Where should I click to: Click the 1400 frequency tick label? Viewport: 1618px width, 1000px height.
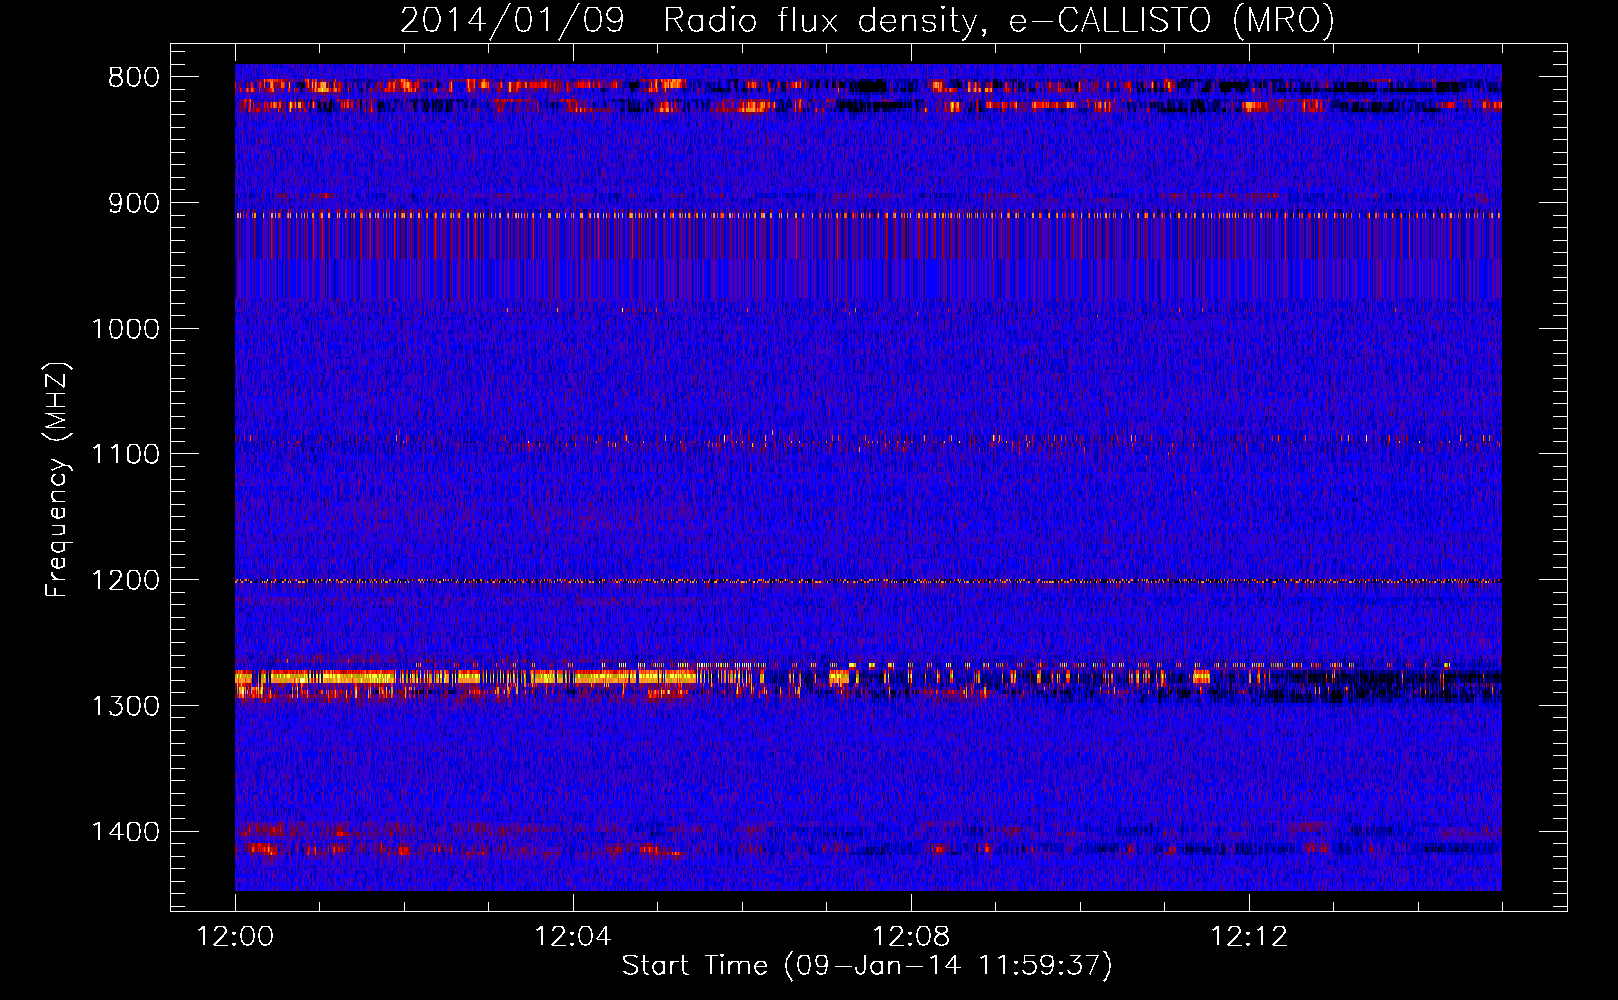click(125, 832)
